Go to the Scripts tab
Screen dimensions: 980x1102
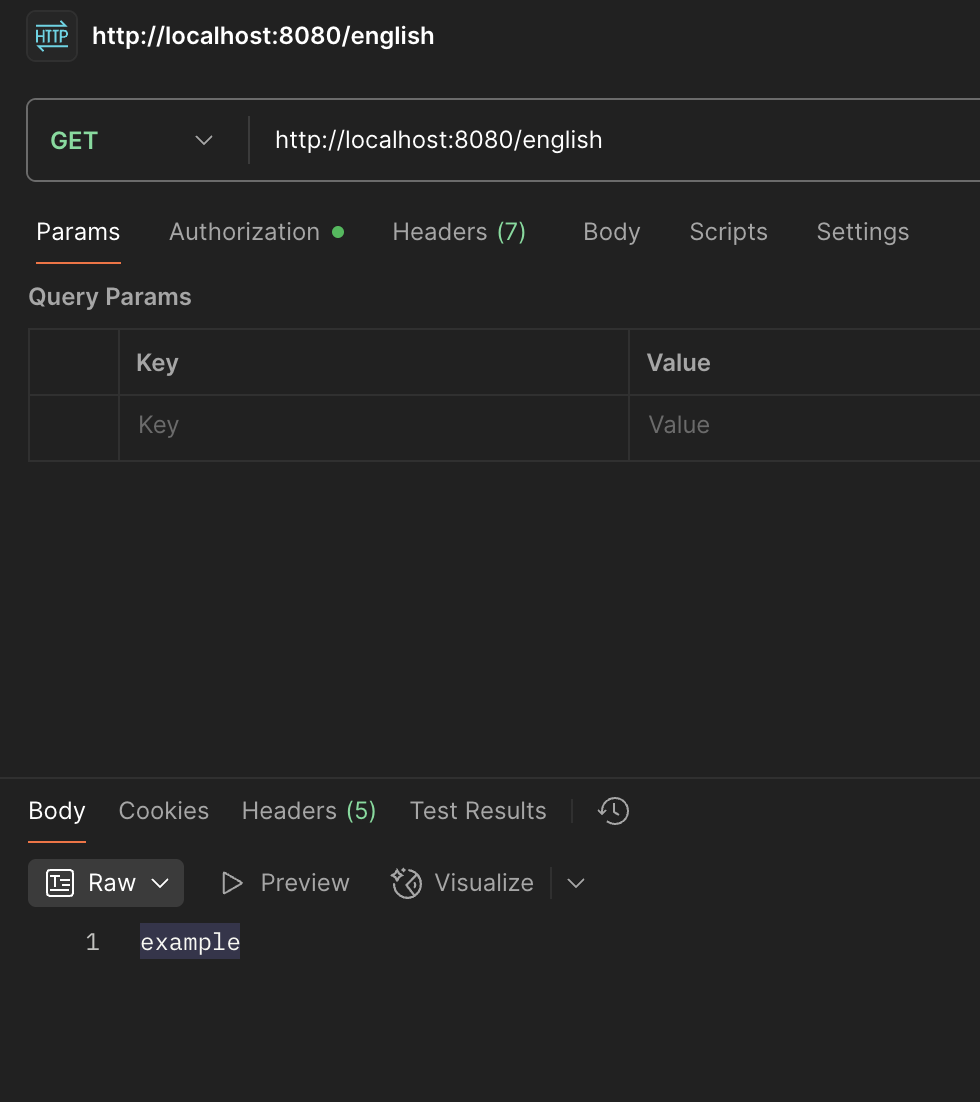pyautogui.click(x=728, y=232)
